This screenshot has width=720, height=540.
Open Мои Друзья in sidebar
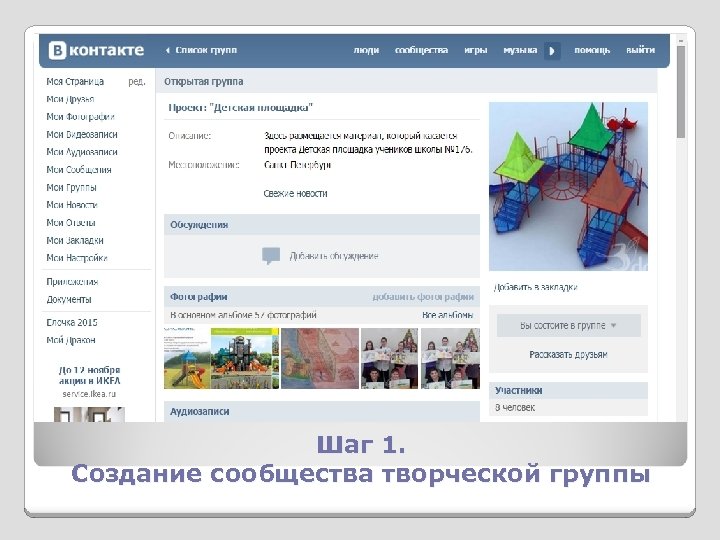tap(70, 99)
